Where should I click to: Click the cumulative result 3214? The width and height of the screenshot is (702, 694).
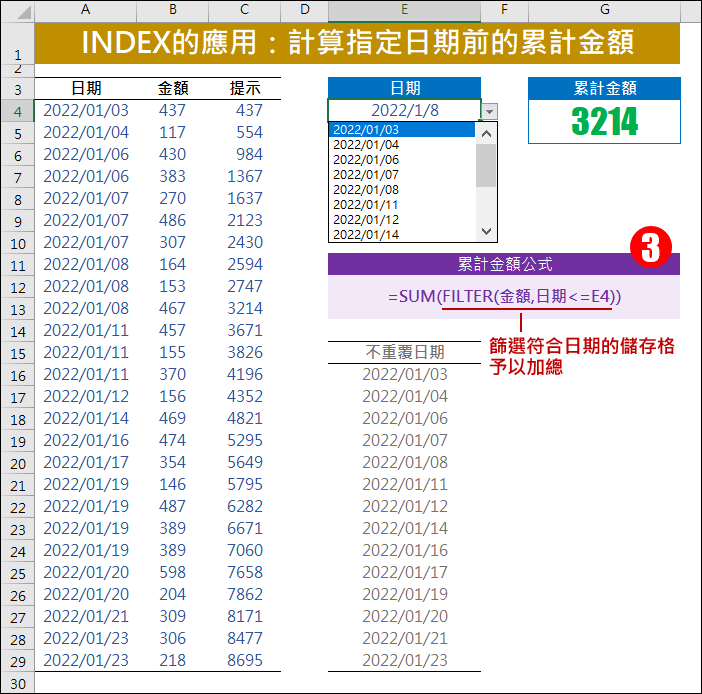(604, 121)
